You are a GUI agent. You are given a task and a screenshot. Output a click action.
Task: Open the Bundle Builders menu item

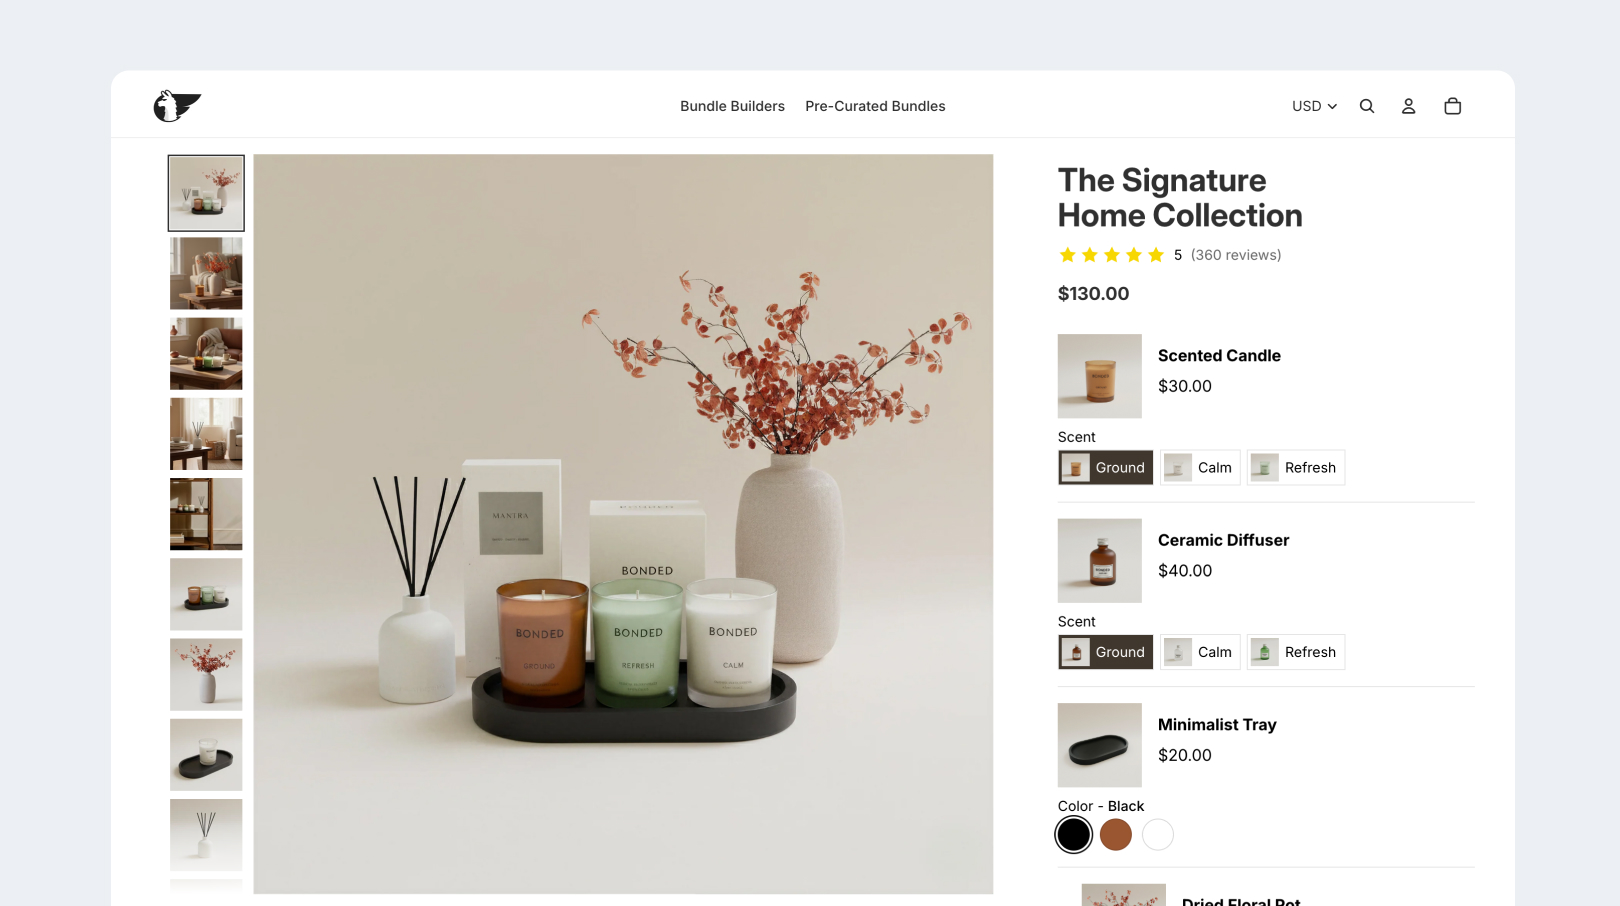pyautogui.click(x=732, y=106)
